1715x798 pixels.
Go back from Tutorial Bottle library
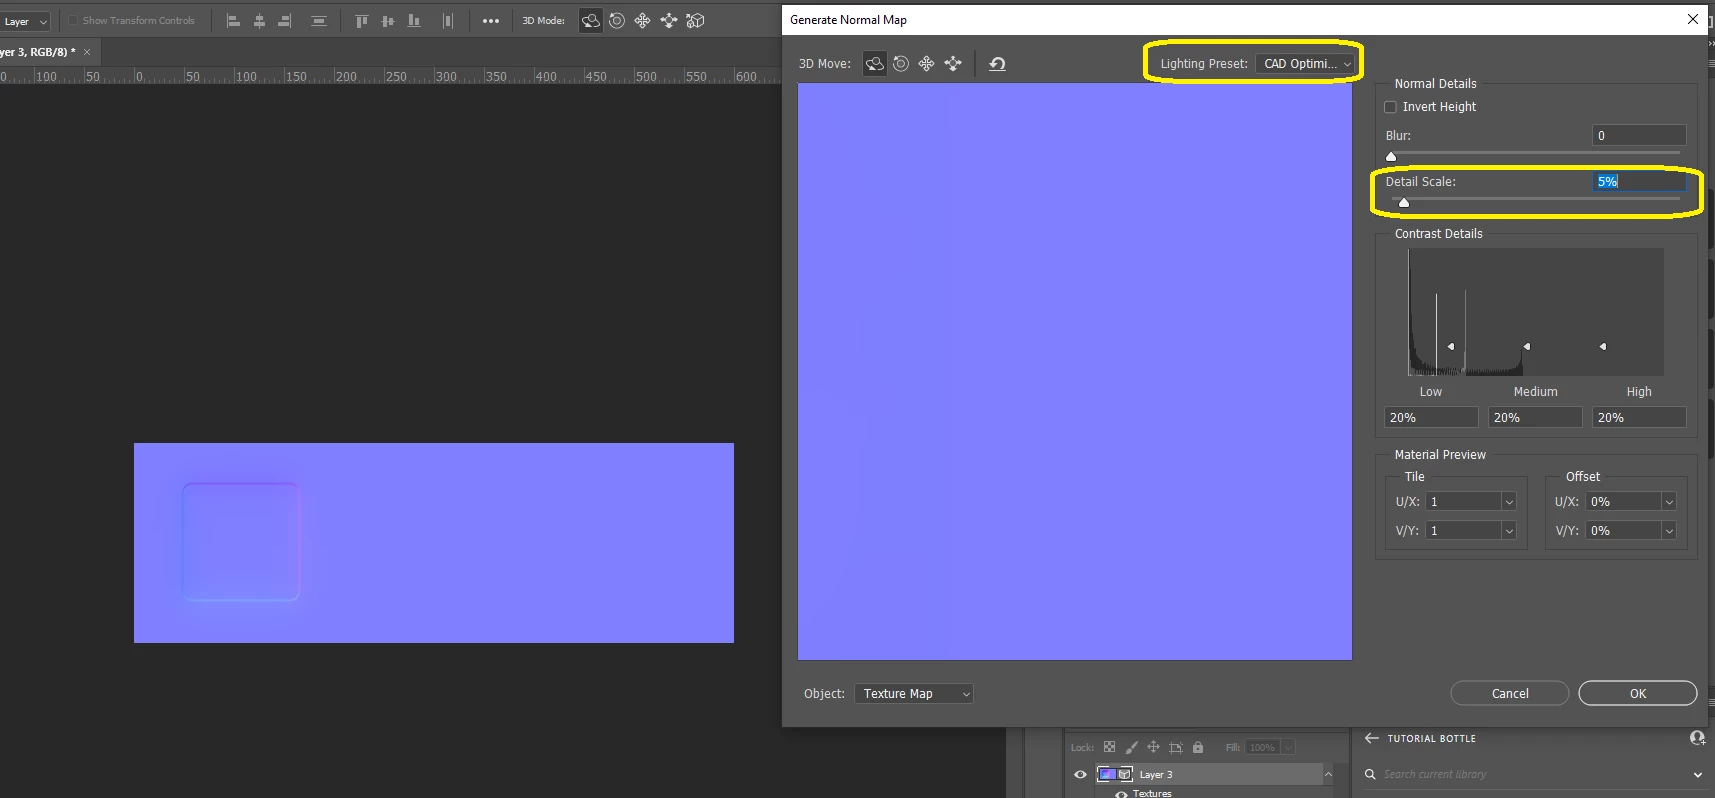[1372, 738]
